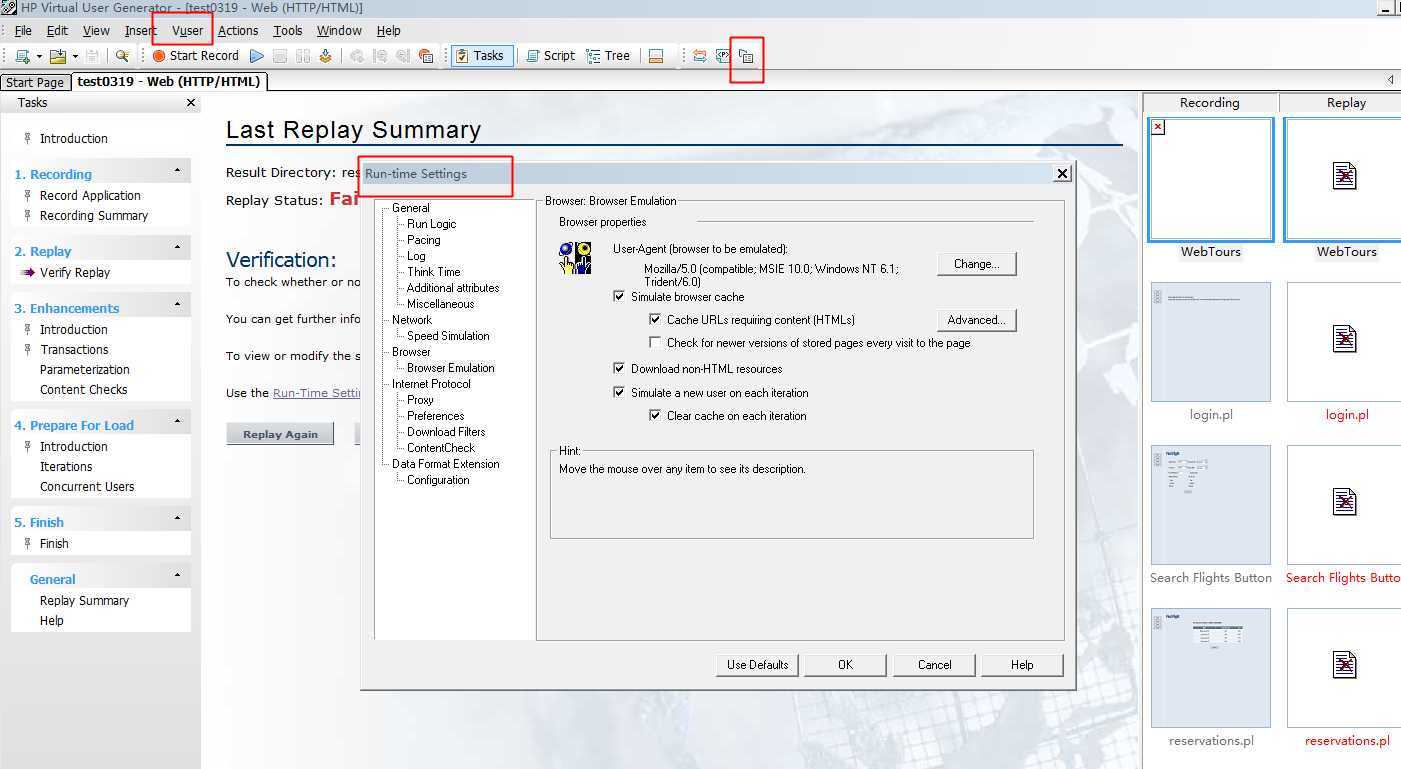
Task: Enable Check for newer versions of stored pages
Action: 655,343
